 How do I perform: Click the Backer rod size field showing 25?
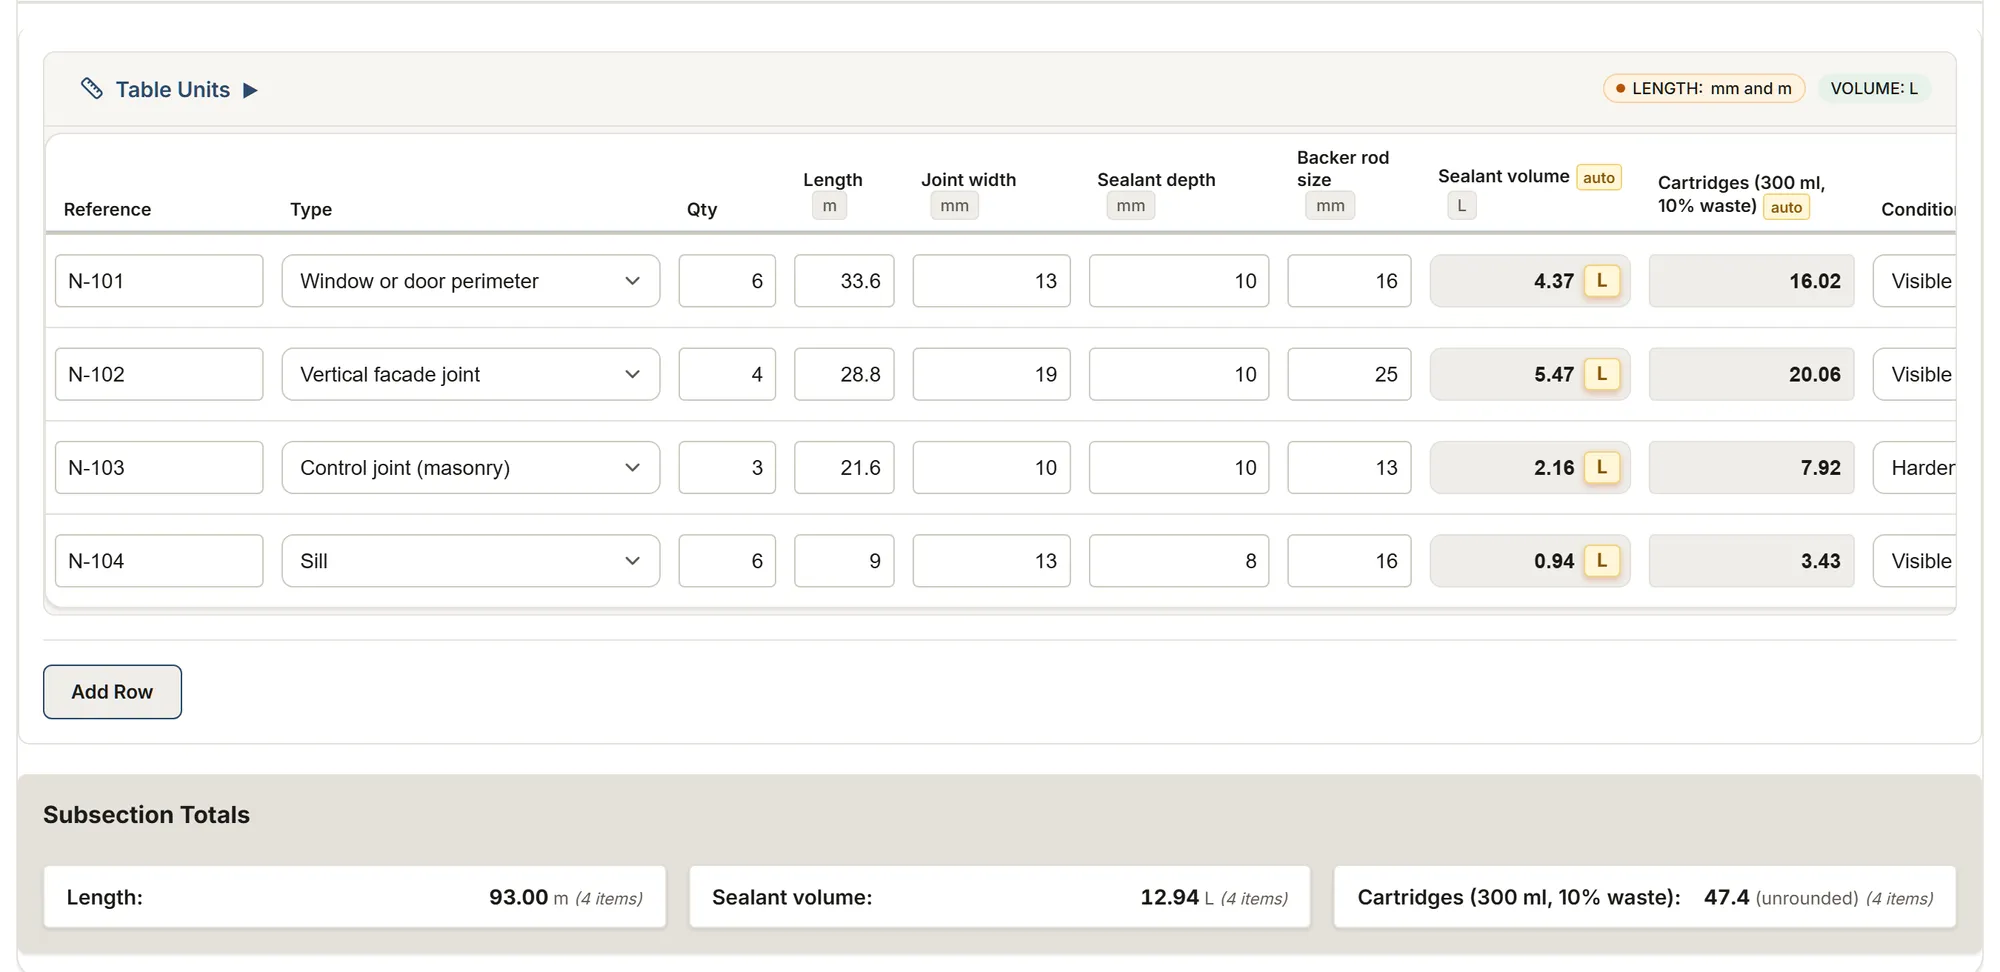click(x=1349, y=374)
